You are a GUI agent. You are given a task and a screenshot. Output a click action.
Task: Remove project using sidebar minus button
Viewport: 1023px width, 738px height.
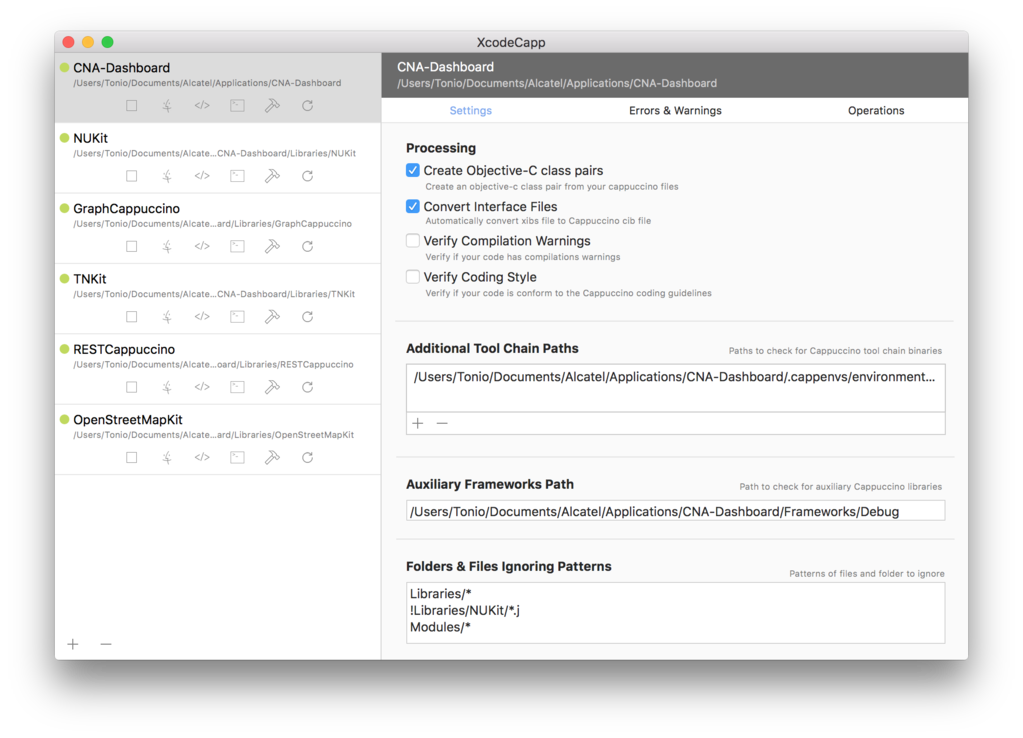[x=106, y=644]
